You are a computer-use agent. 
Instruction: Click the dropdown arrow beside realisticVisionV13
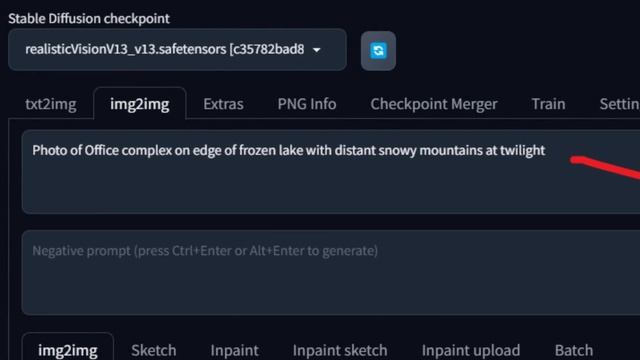(x=317, y=50)
